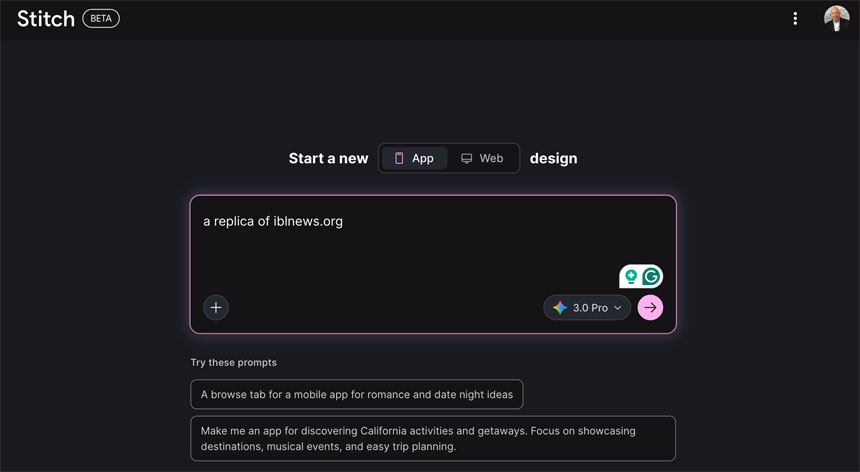Use the California activities and getaways prompt
Image resolution: width=860 pixels, height=472 pixels.
tap(433, 439)
